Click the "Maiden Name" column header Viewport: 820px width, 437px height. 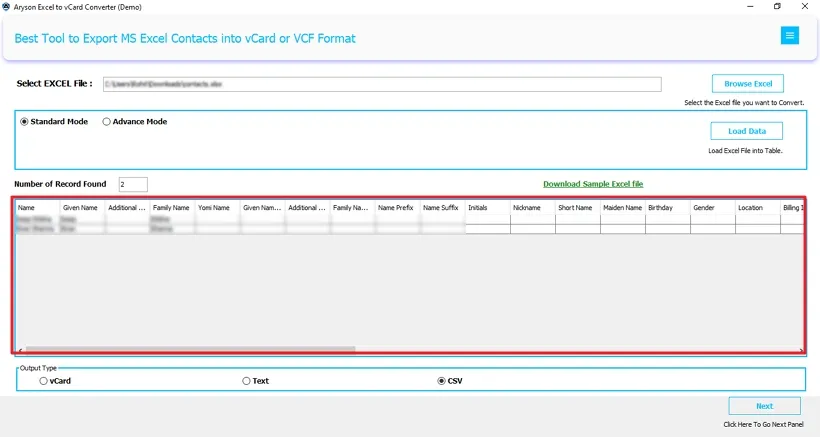pos(622,208)
